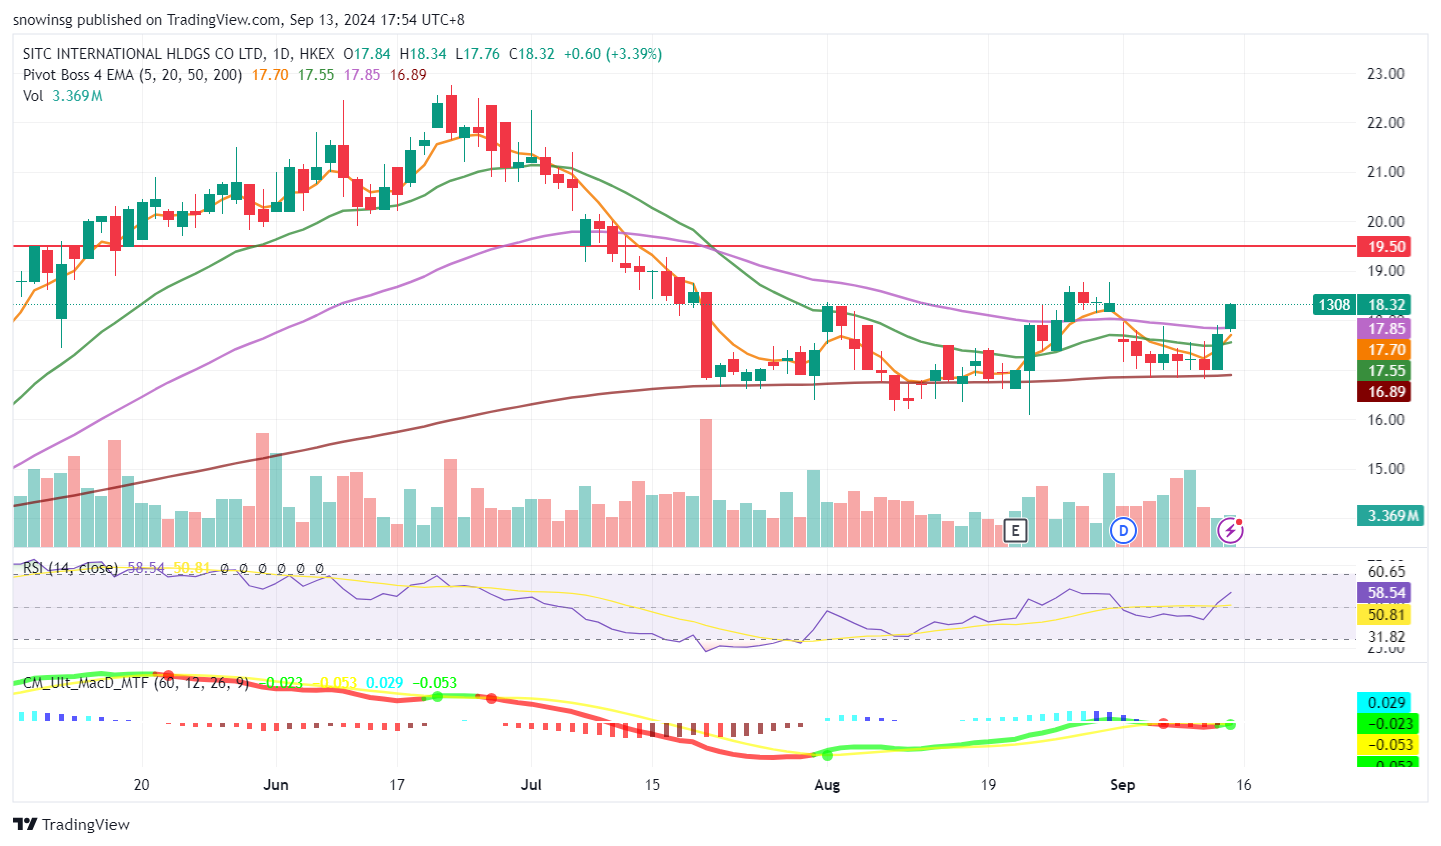Click the RSI axis label 60.65
Viewport: 1441px width, 846px height.
(x=1385, y=572)
